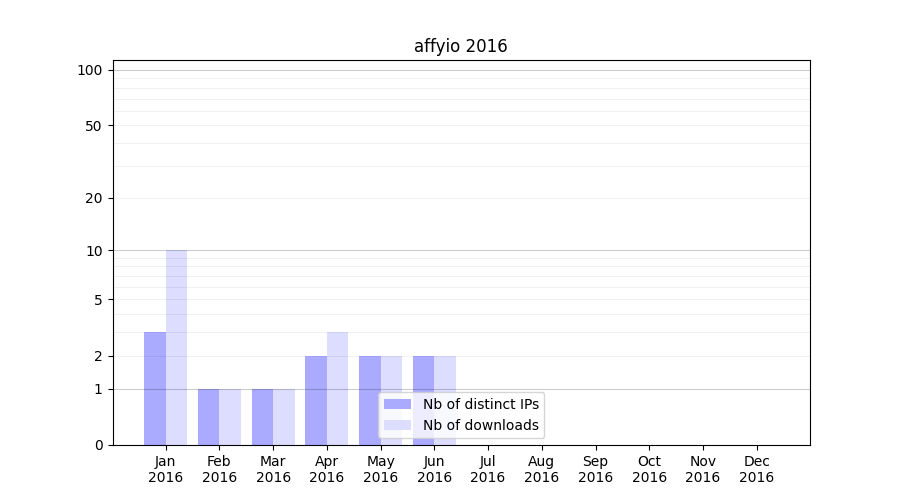The height and width of the screenshot is (500, 900).
Task: Click the April distinct IPs bar
Action: (316, 400)
